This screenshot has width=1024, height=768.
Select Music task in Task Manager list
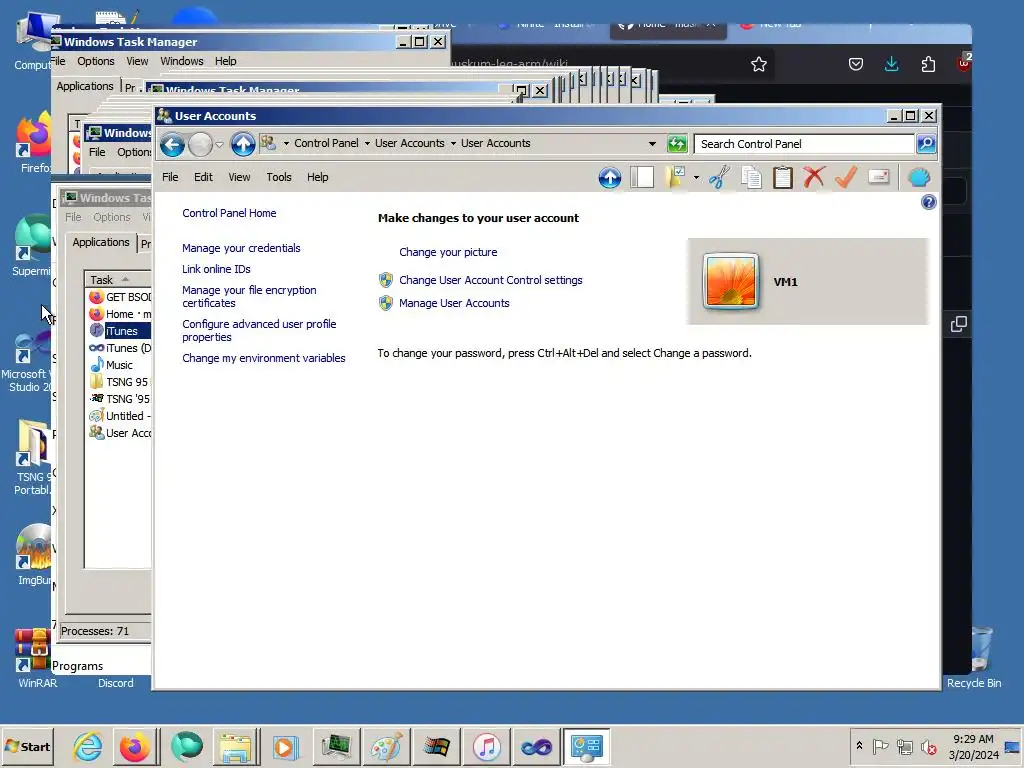point(120,365)
